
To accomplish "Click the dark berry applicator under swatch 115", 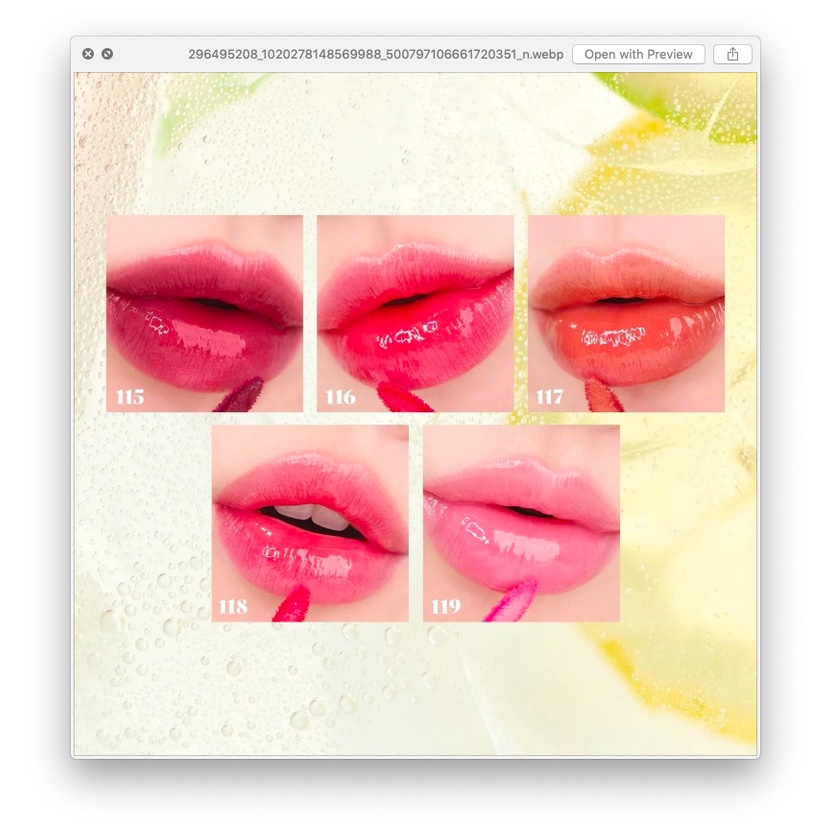I will click(x=239, y=396).
